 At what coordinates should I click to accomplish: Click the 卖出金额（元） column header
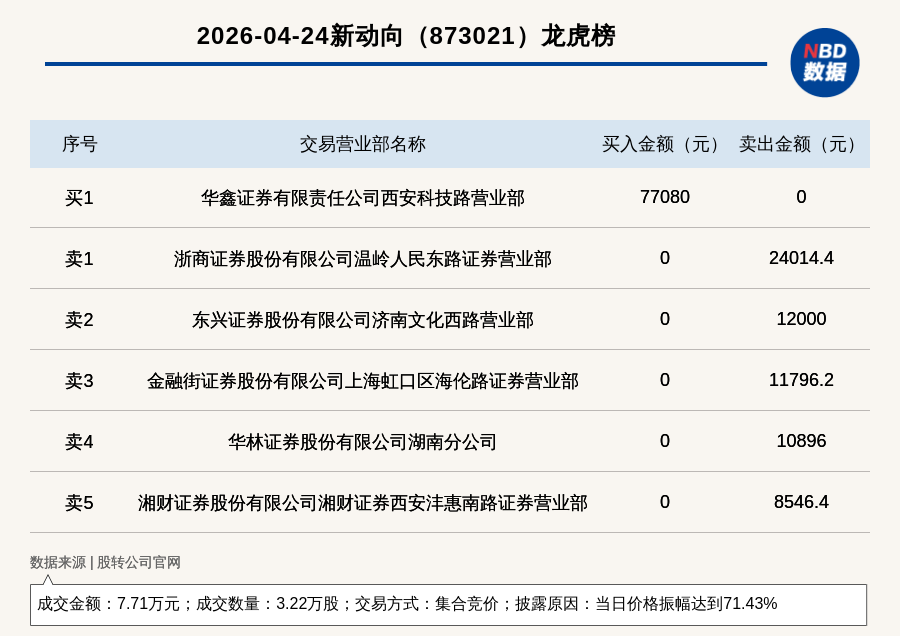point(801,144)
